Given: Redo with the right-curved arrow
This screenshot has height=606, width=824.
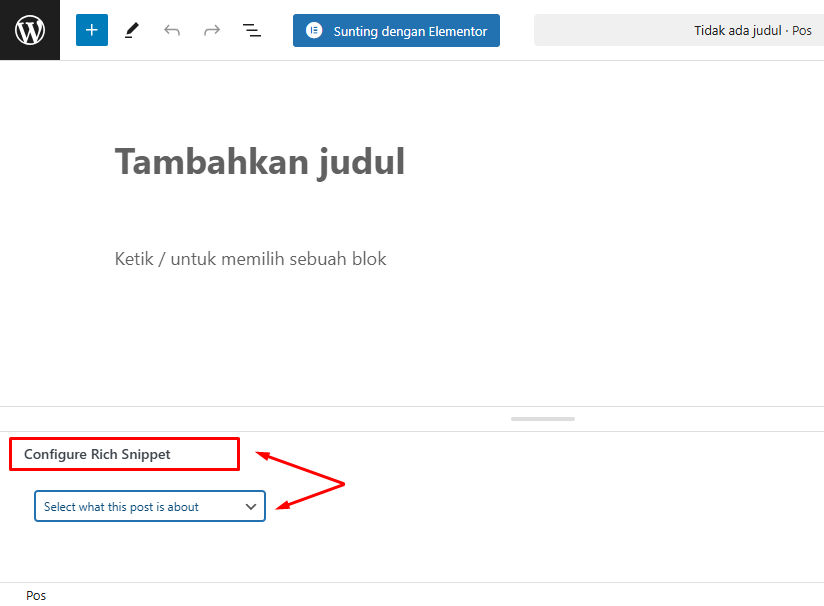Looking at the screenshot, I should [x=212, y=30].
